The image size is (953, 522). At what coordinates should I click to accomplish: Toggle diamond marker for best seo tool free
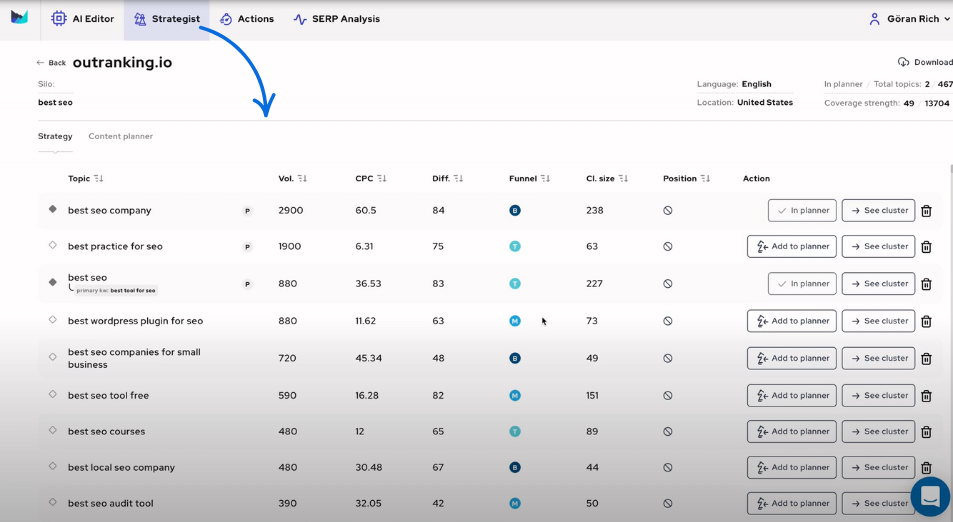click(53, 394)
